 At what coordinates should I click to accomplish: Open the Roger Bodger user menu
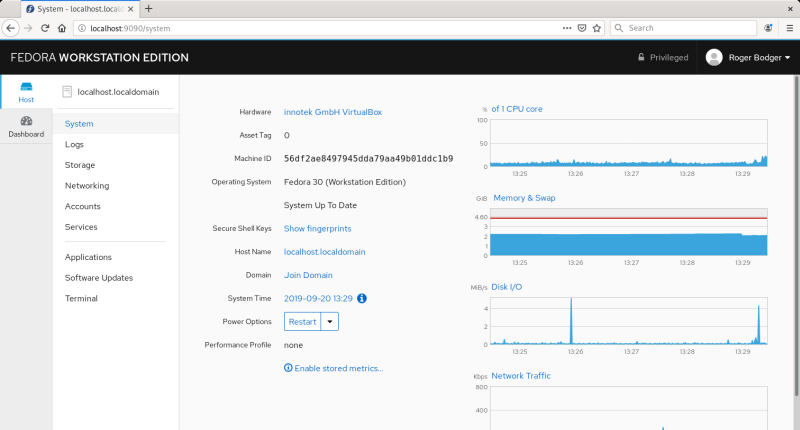point(748,58)
